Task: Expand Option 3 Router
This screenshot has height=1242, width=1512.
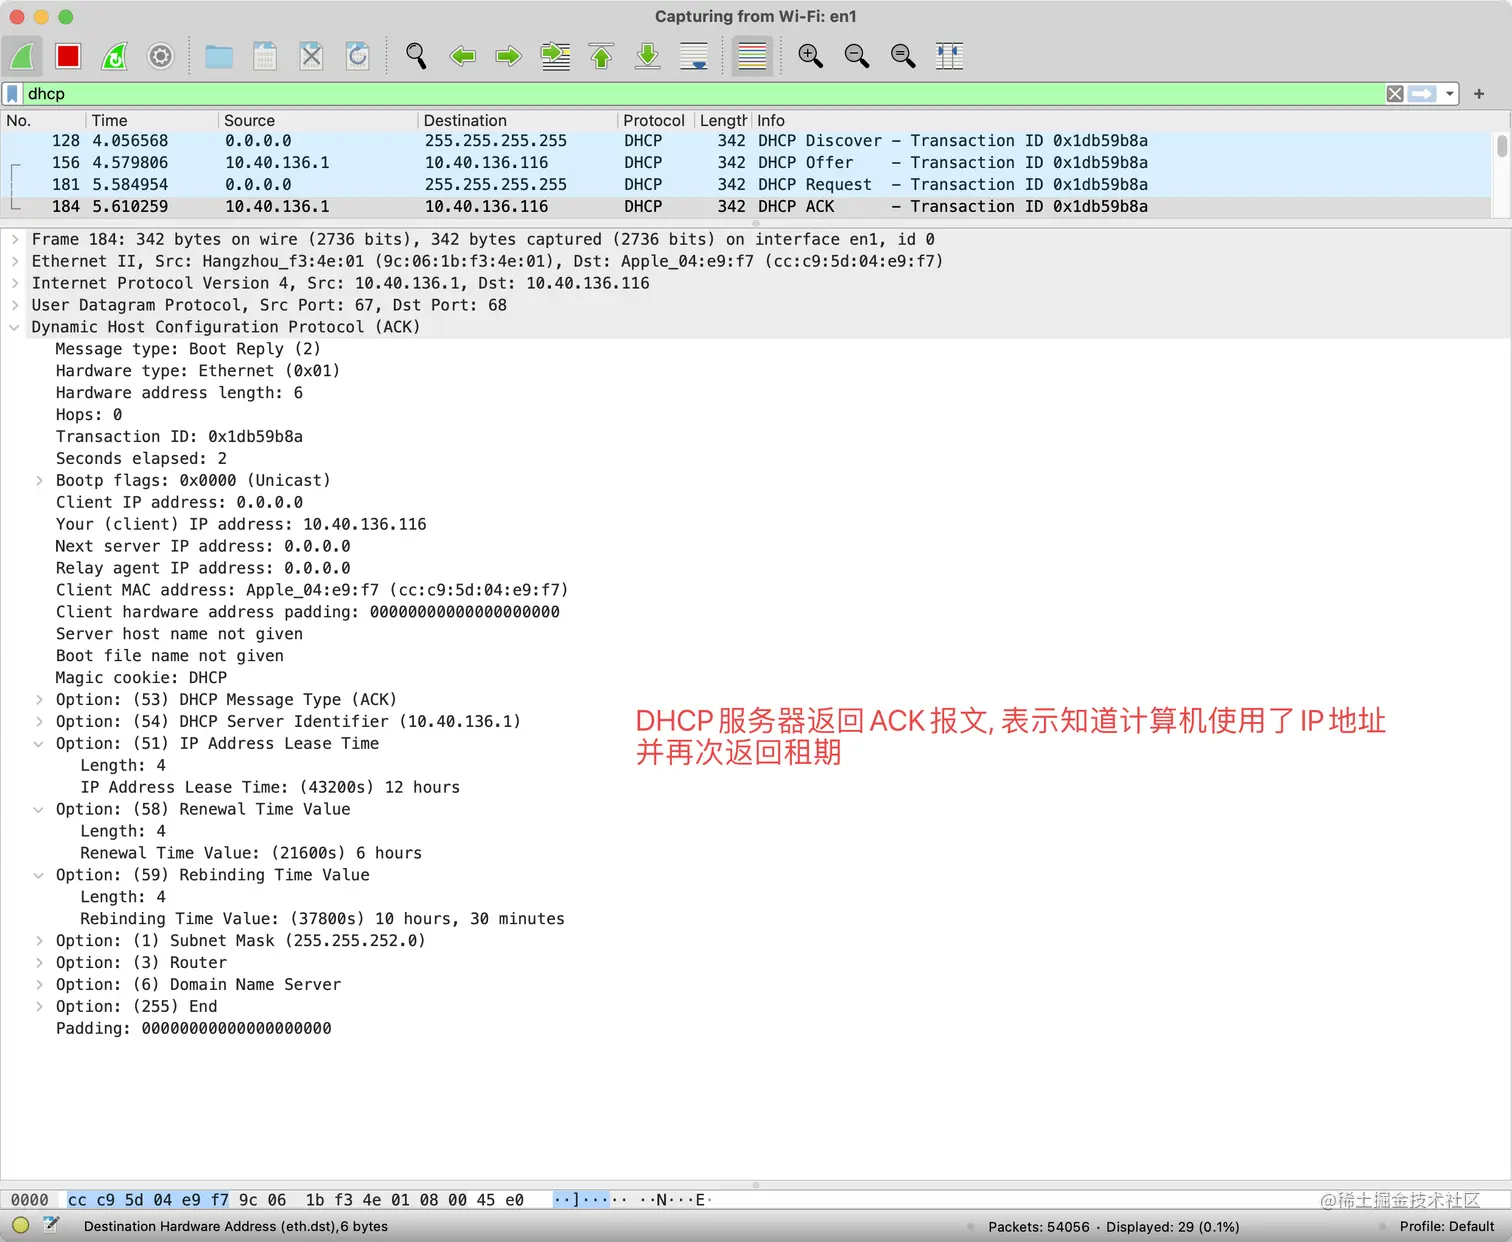Action: pos(39,963)
